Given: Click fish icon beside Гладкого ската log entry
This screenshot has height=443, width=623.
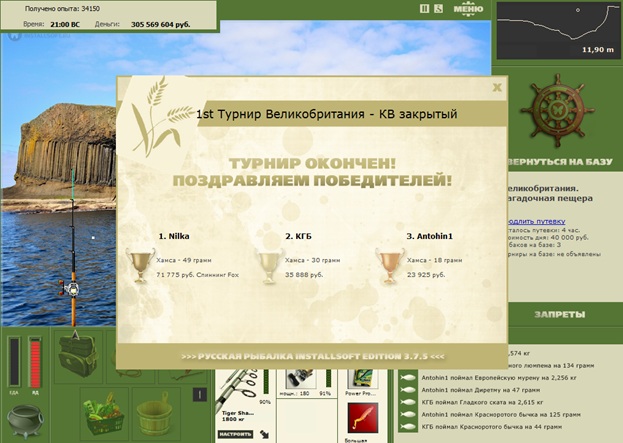Looking at the screenshot, I should [408, 402].
